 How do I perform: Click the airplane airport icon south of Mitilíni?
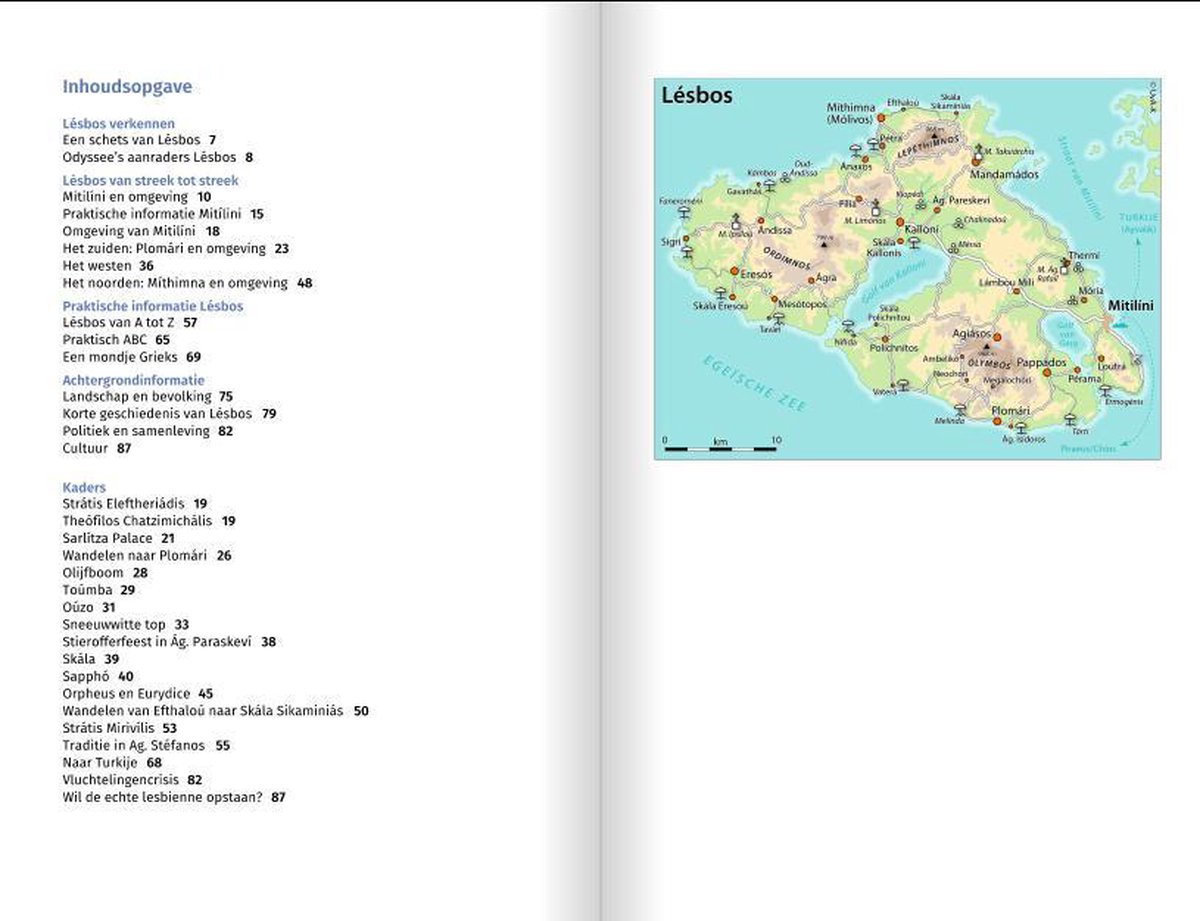pyautogui.click(x=1137, y=359)
